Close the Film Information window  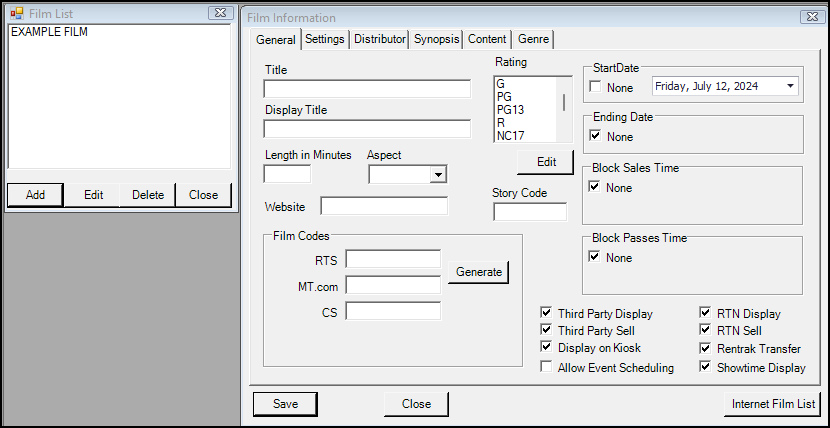click(x=807, y=17)
